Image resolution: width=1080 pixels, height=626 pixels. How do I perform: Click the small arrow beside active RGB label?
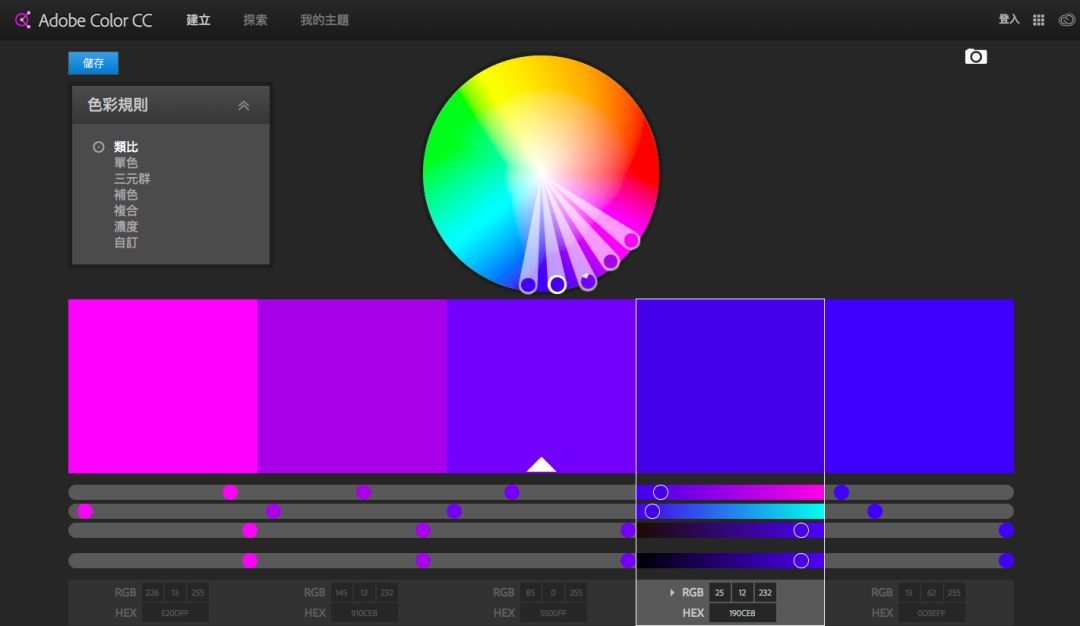point(672,593)
